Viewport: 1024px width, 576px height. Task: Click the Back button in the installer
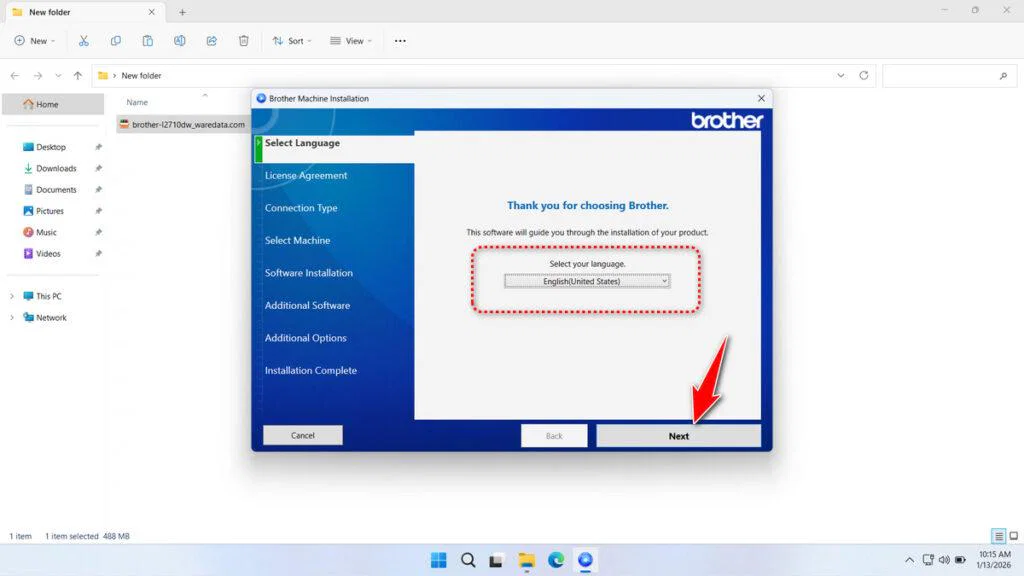coord(554,435)
